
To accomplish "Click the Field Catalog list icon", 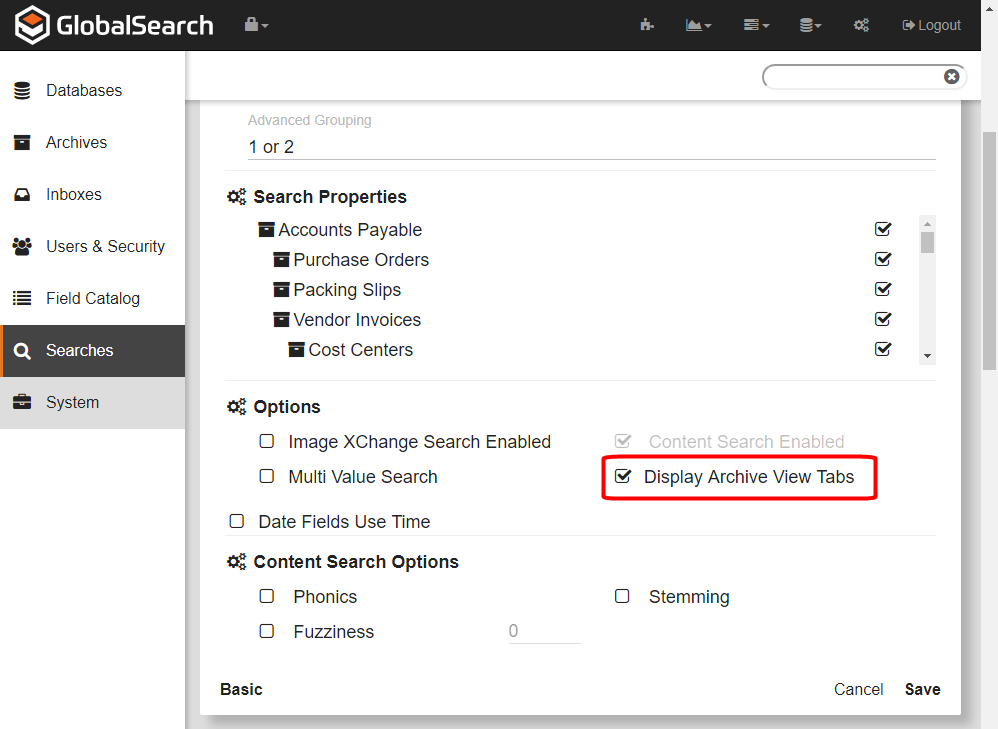I will 22,298.
